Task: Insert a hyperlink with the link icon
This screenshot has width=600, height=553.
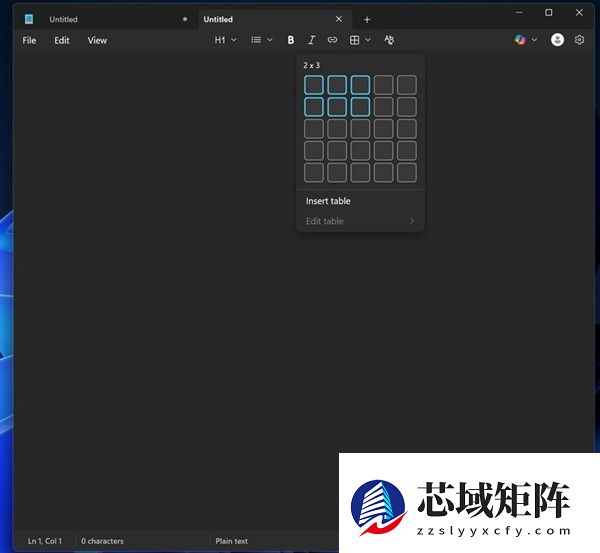Action: tap(332, 40)
